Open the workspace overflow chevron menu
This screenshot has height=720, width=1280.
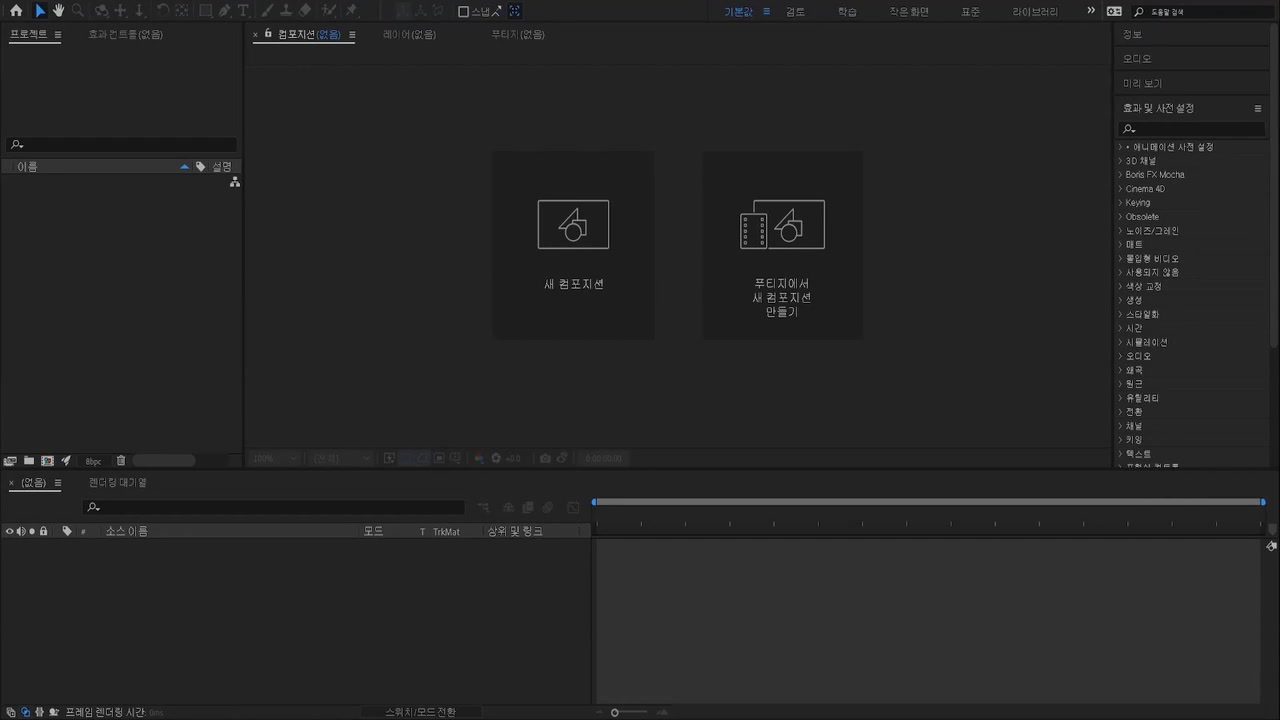1091,11
